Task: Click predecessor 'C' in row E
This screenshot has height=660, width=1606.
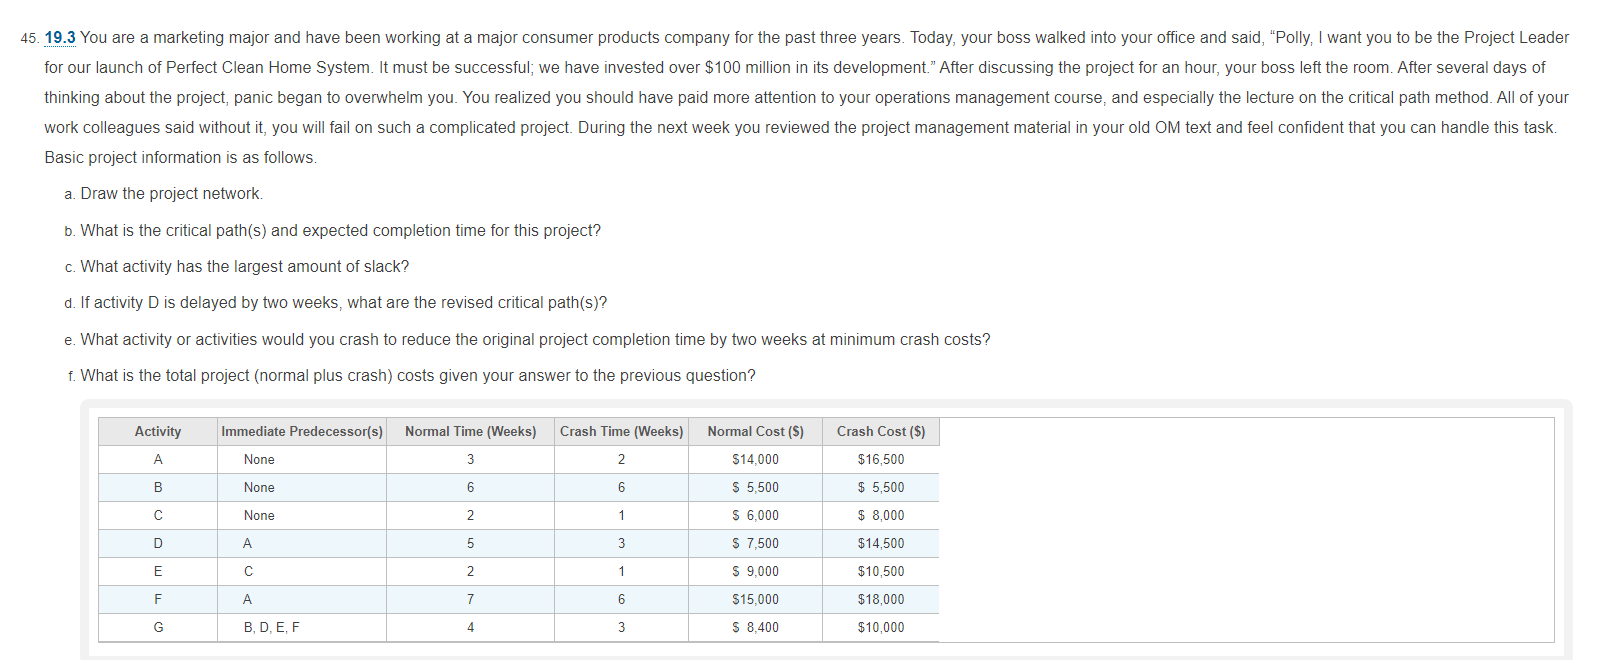Action: point(302,572)
